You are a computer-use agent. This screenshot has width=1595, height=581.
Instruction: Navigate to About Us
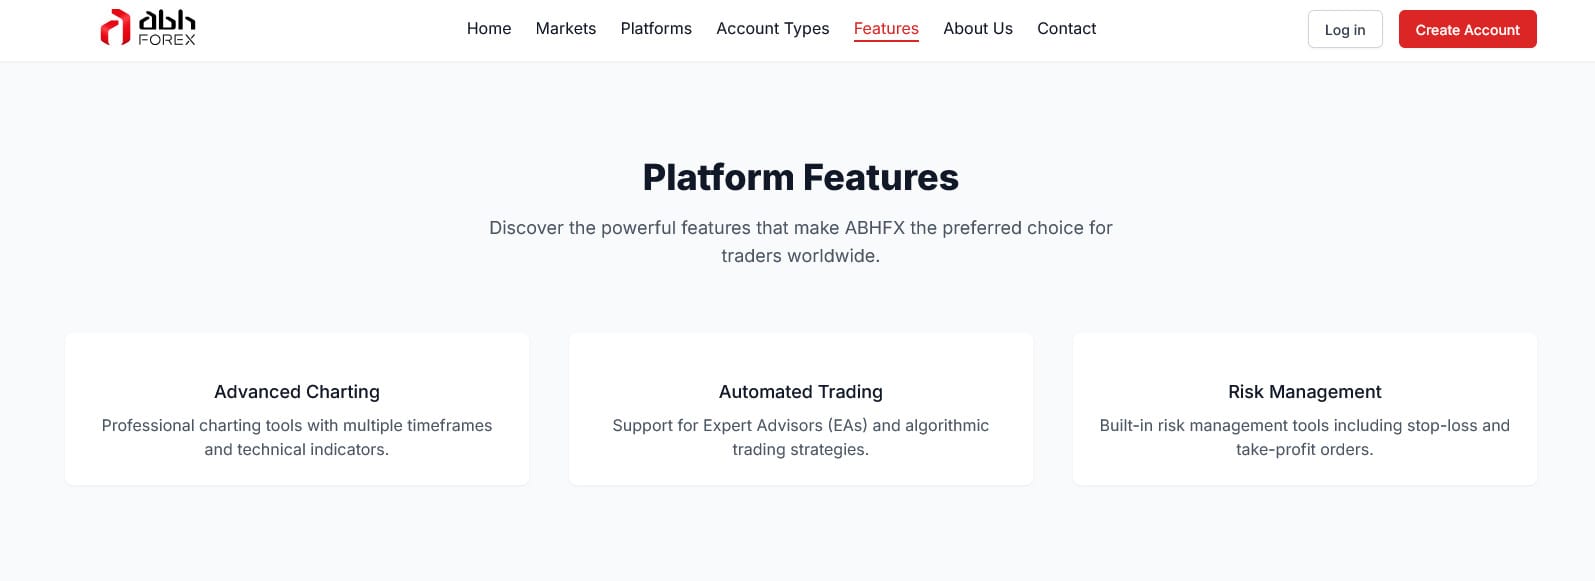[977, 29]
